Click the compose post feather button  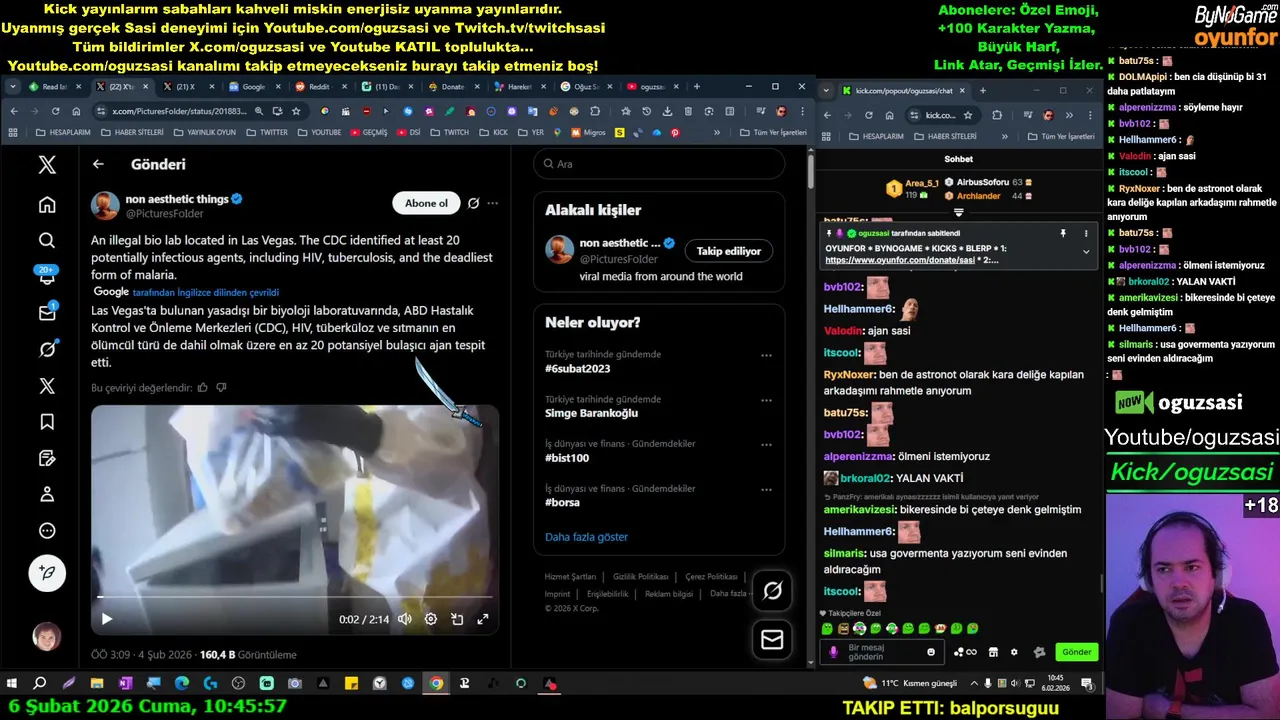(47, 573)
